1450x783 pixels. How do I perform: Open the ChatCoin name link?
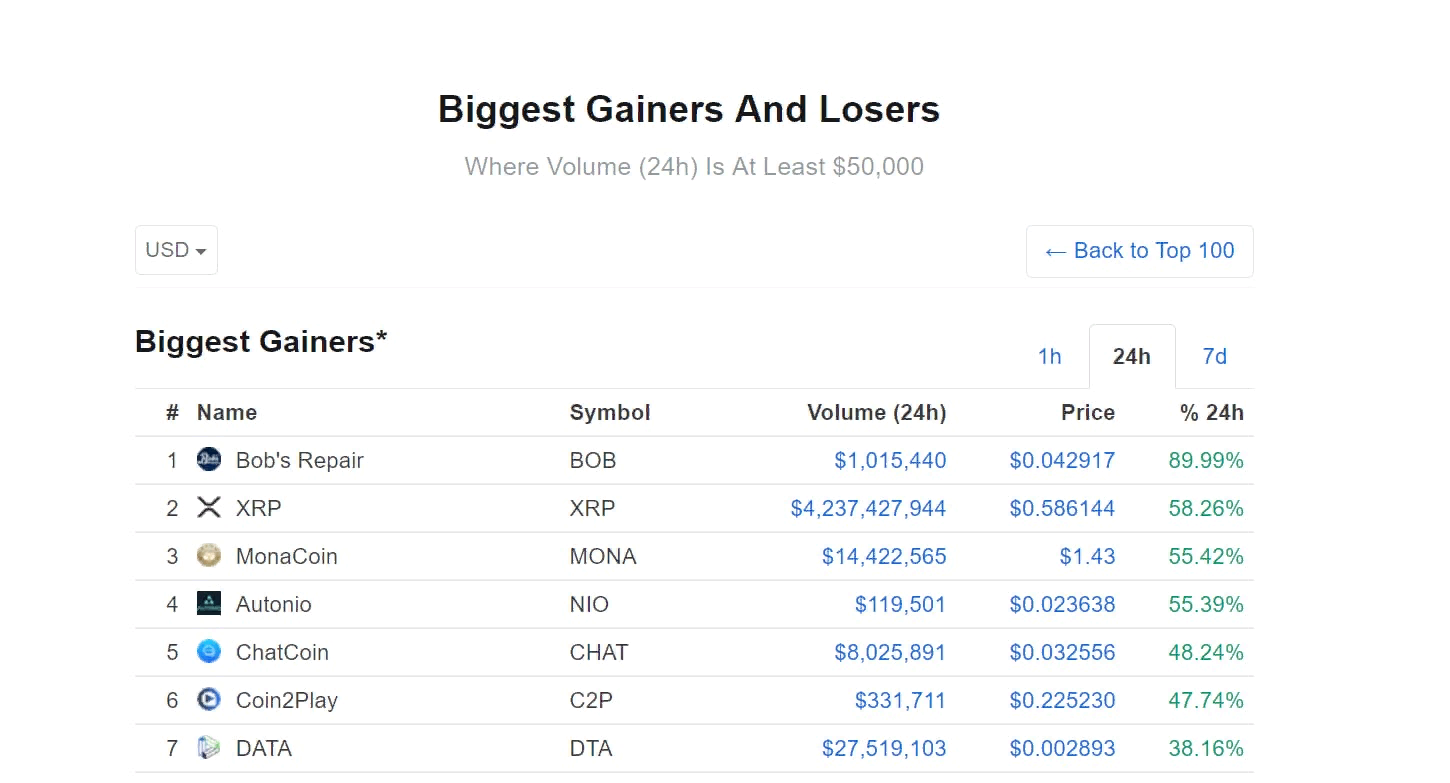pos(282,653)
